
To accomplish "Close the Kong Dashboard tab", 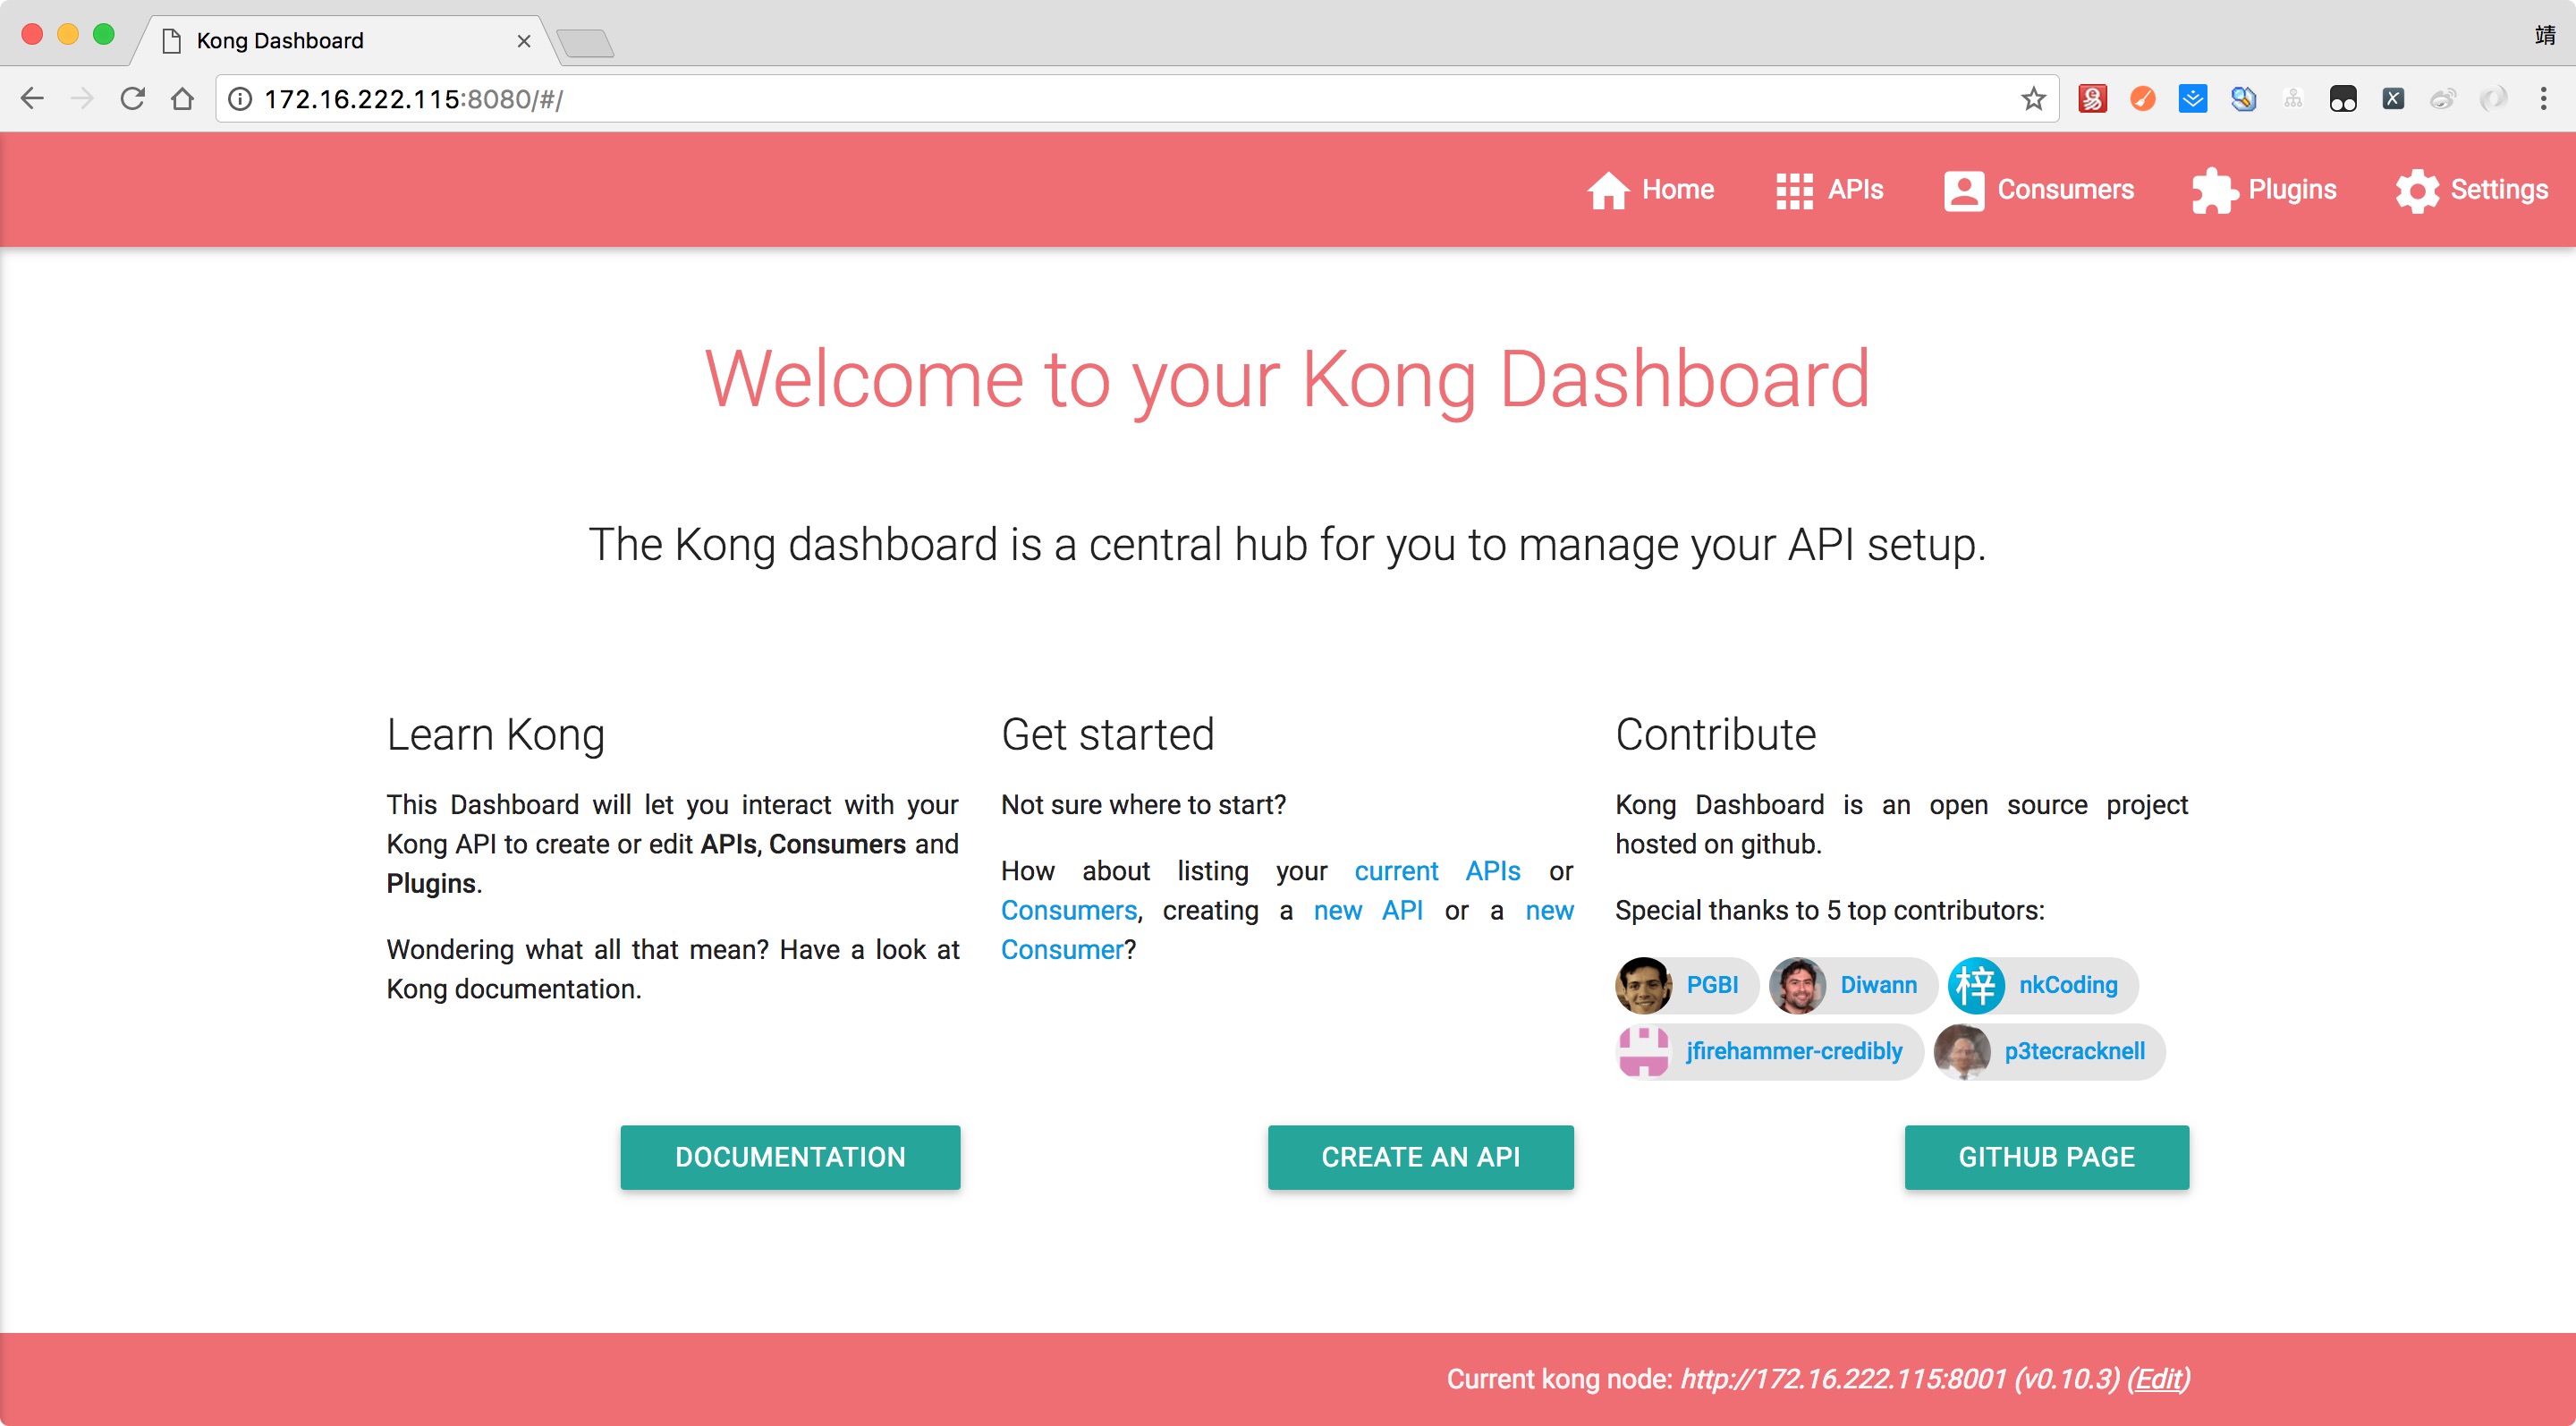I will click(523, 41).
